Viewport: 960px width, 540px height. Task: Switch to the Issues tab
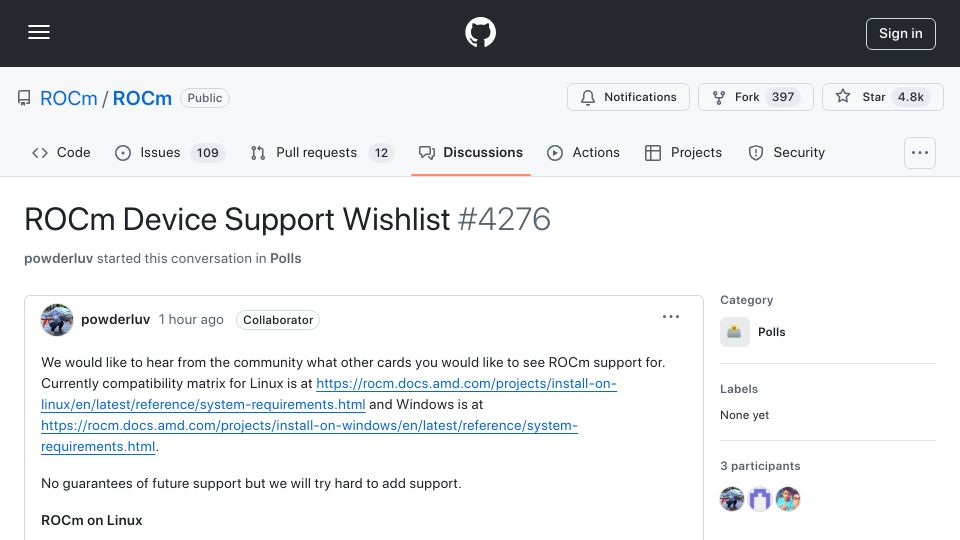170,152
